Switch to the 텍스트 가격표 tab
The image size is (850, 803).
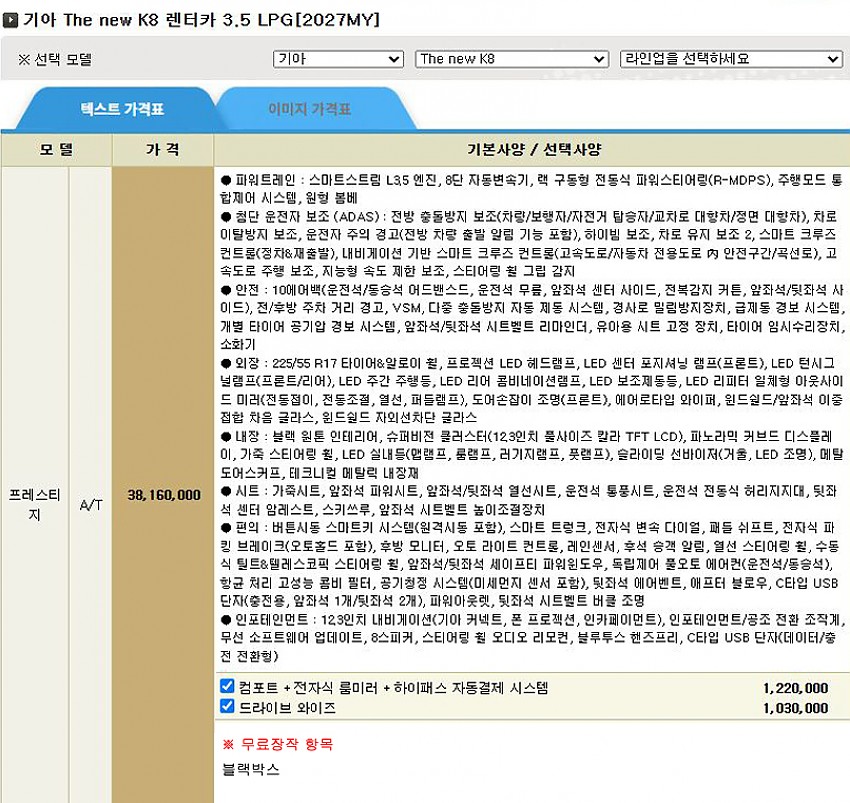click(122, 110)
